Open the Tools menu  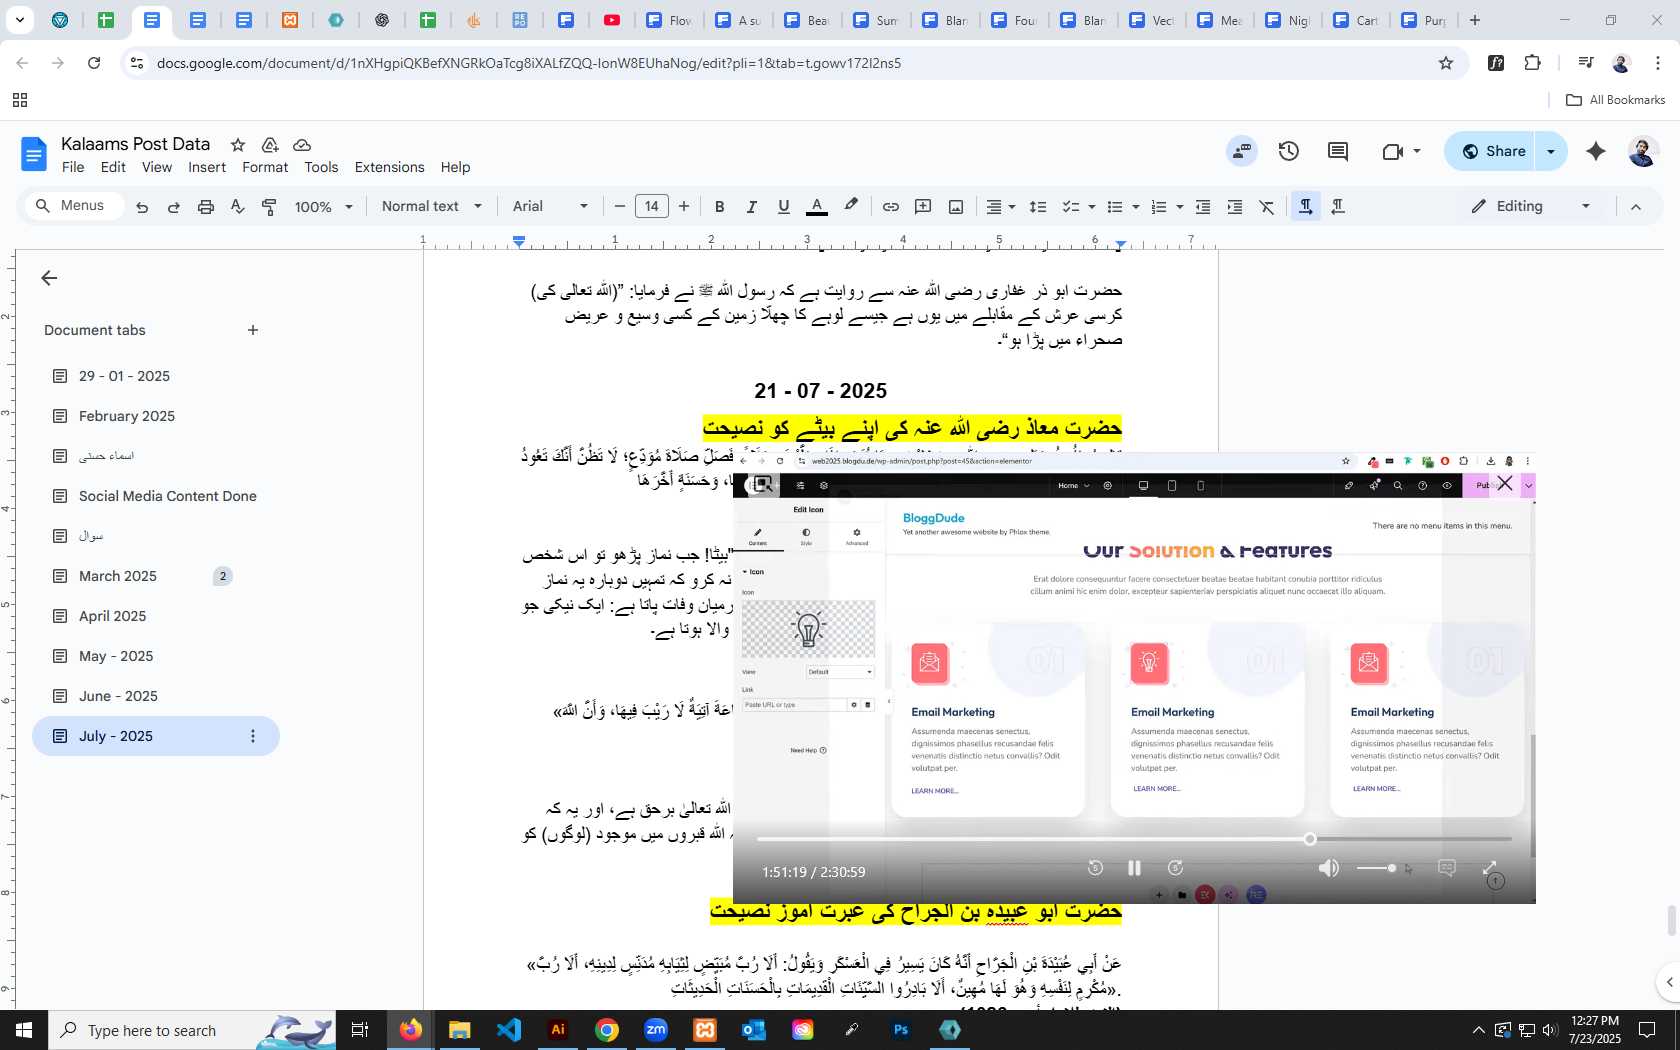click(321, 167)
